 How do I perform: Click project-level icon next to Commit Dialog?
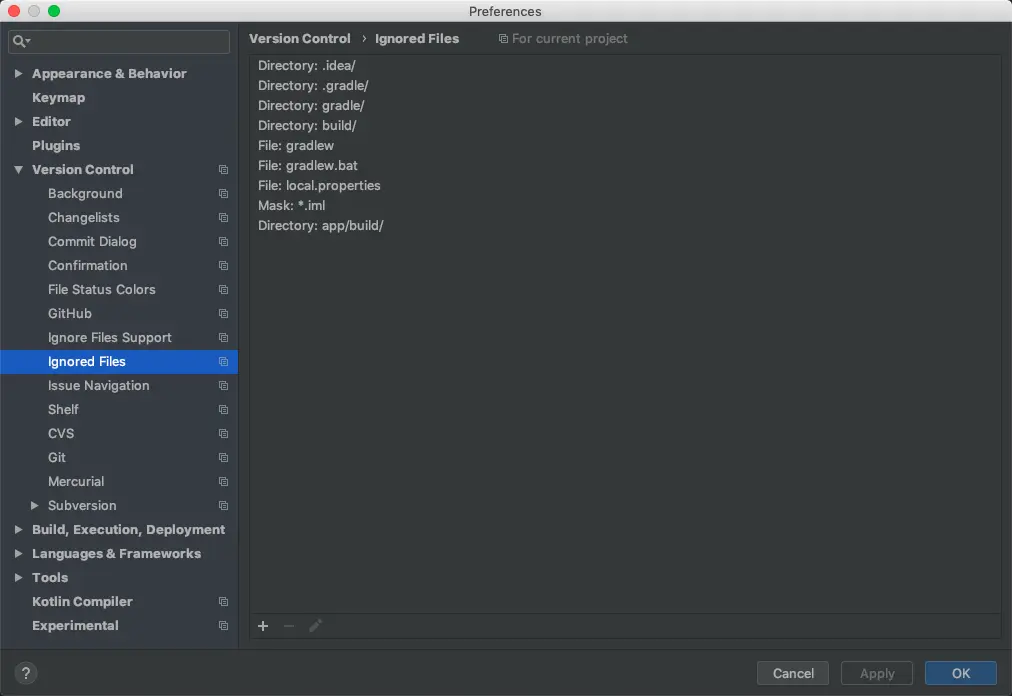point(223,241)
